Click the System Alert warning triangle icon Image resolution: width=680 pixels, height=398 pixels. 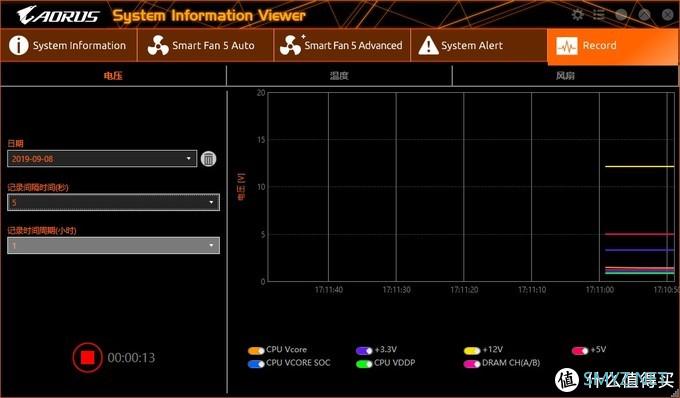[428, 46]
